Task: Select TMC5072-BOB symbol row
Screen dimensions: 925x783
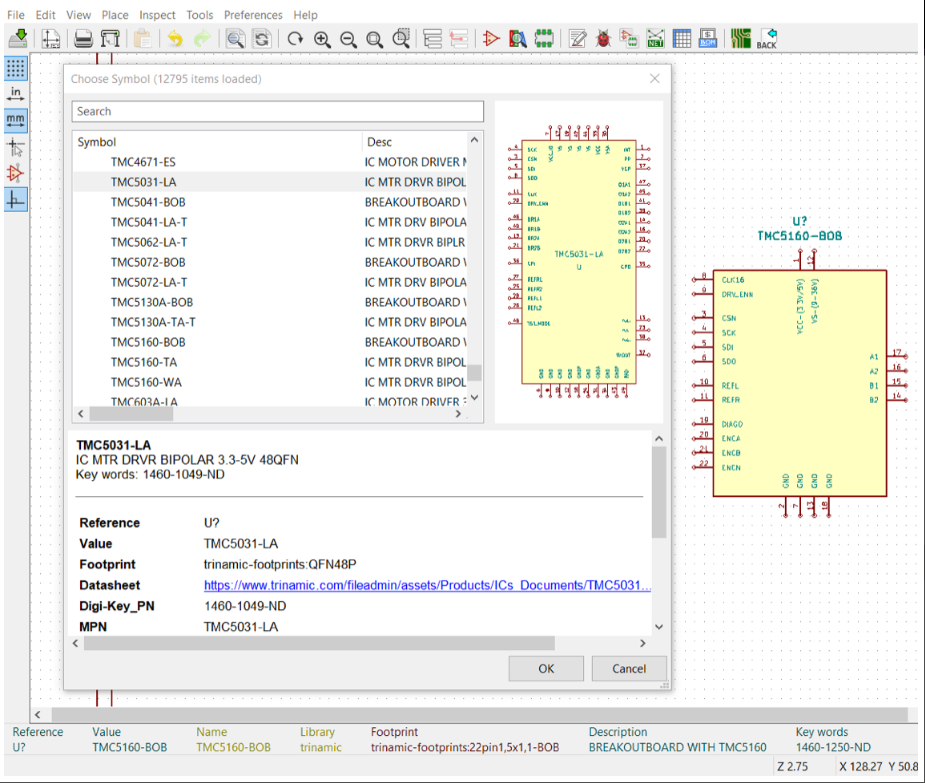Action: pos(270,262)
